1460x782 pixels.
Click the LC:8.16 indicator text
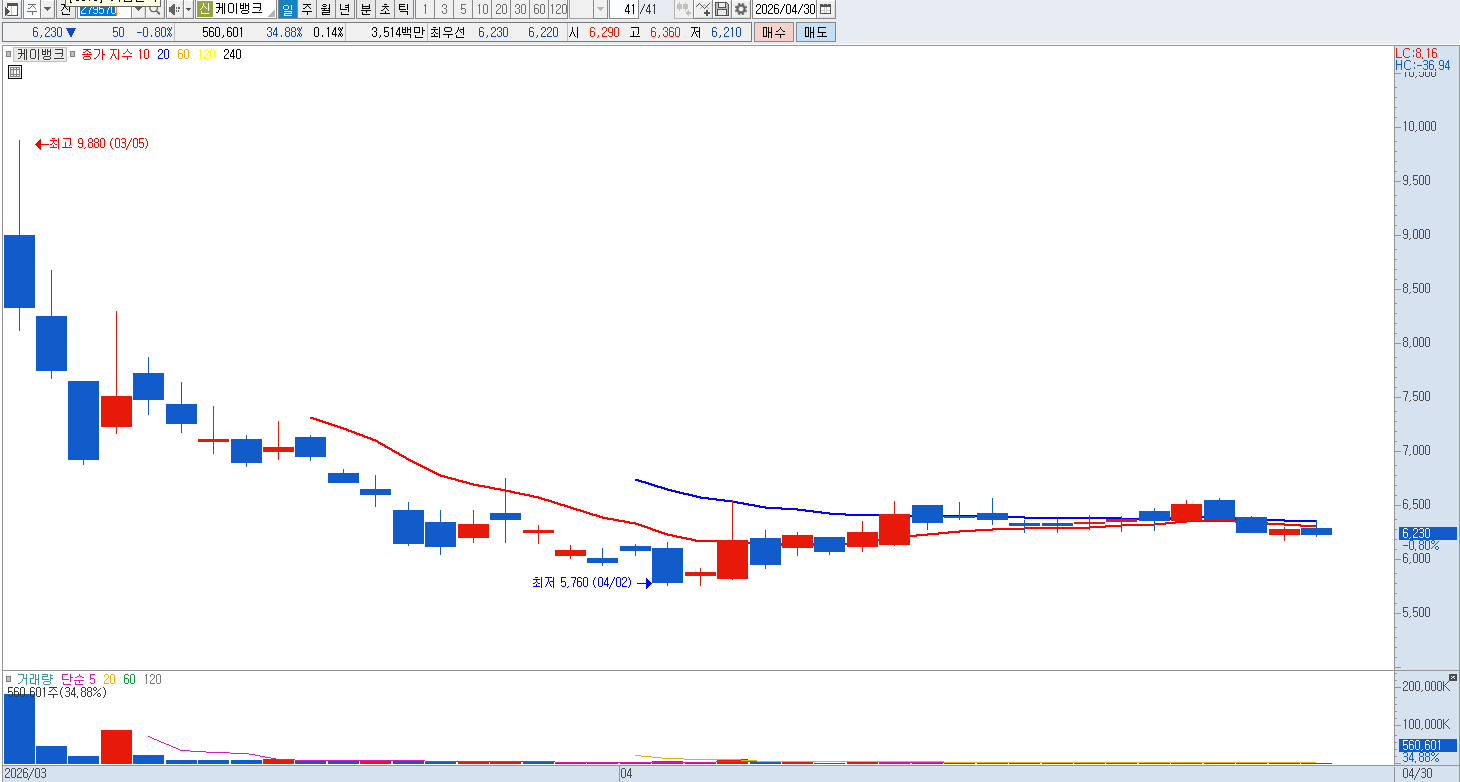point(1416,53)
